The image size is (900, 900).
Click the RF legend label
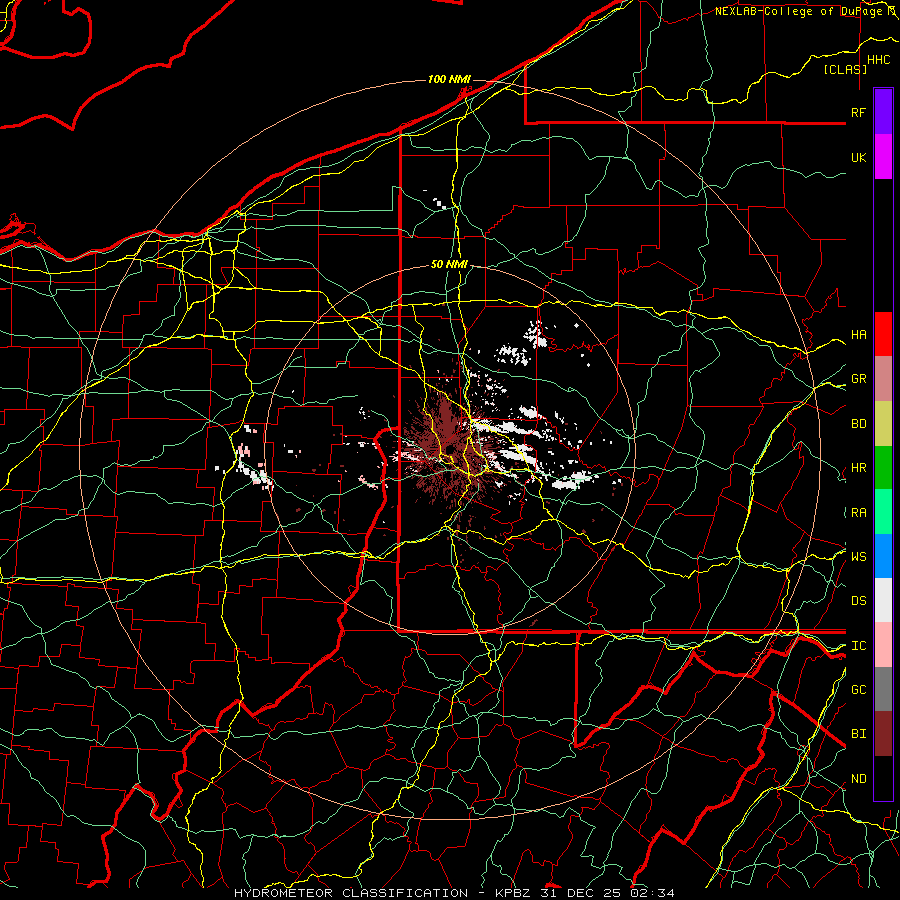pos(859,112)
